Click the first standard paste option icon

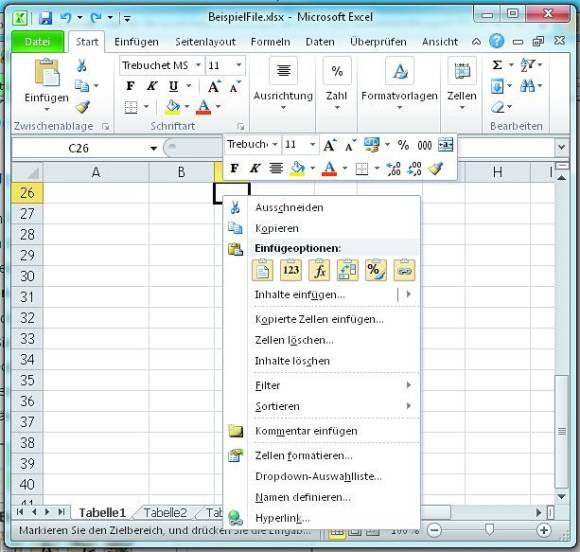coord(263,270)
